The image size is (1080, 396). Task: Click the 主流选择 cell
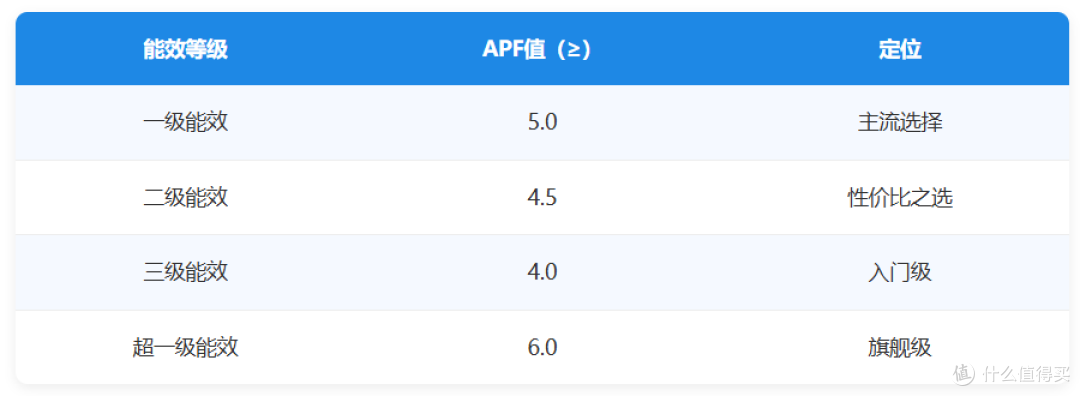coord(900,123)
